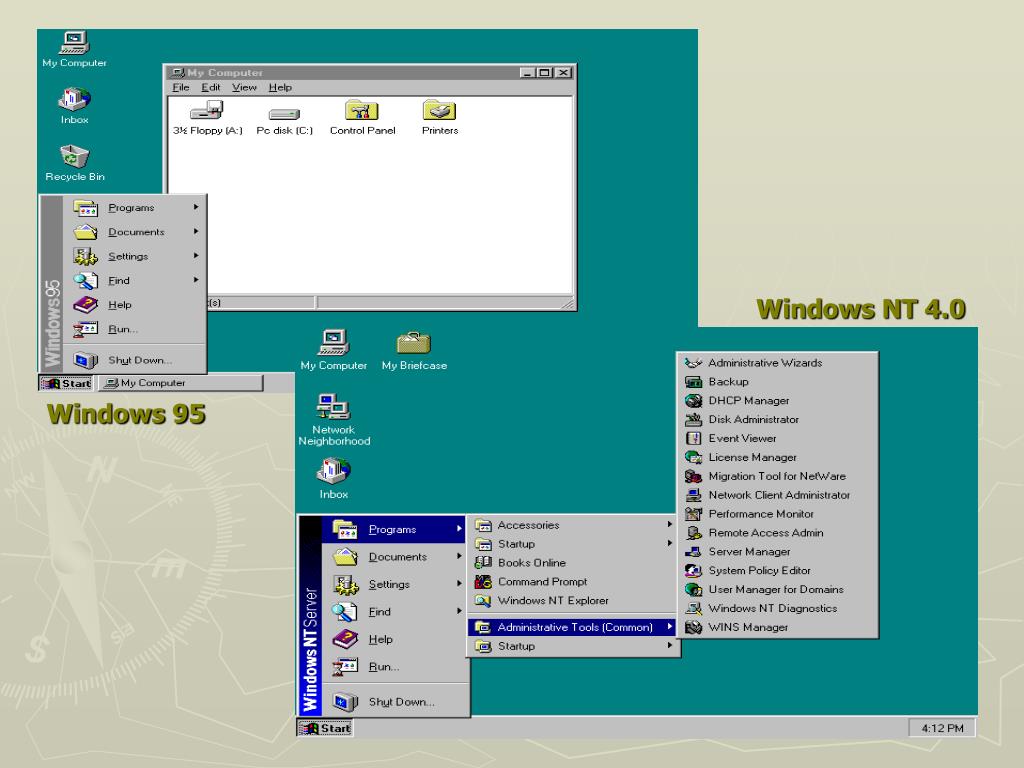Launch Event Viewer
The width and height of the screenshot is (1024, 768).
point(777,438)
